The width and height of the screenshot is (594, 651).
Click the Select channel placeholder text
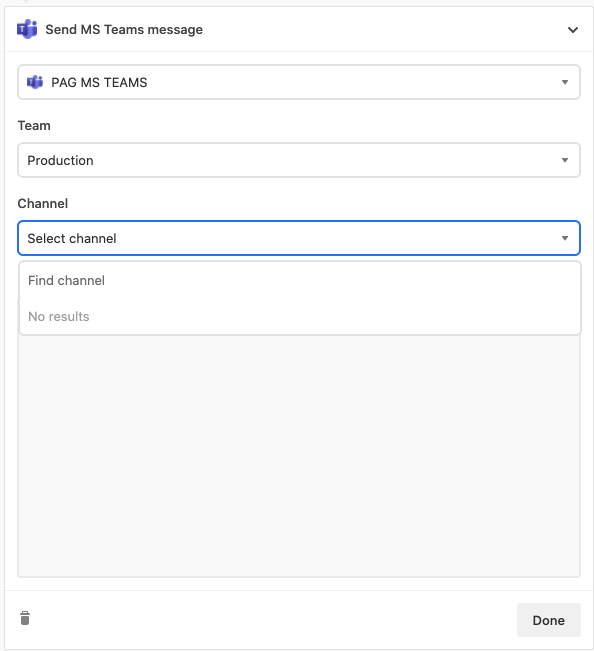(72, 238)
